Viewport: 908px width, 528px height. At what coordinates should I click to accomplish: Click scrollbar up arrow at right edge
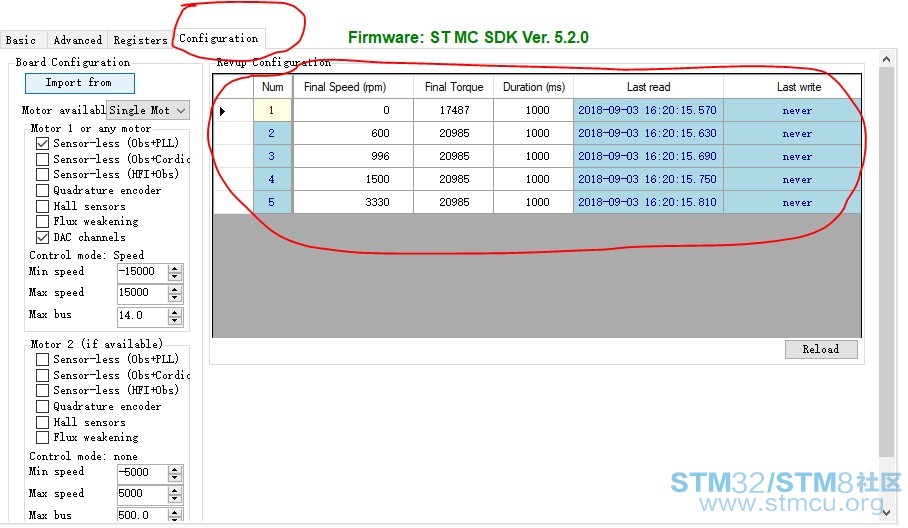point(886,59)
